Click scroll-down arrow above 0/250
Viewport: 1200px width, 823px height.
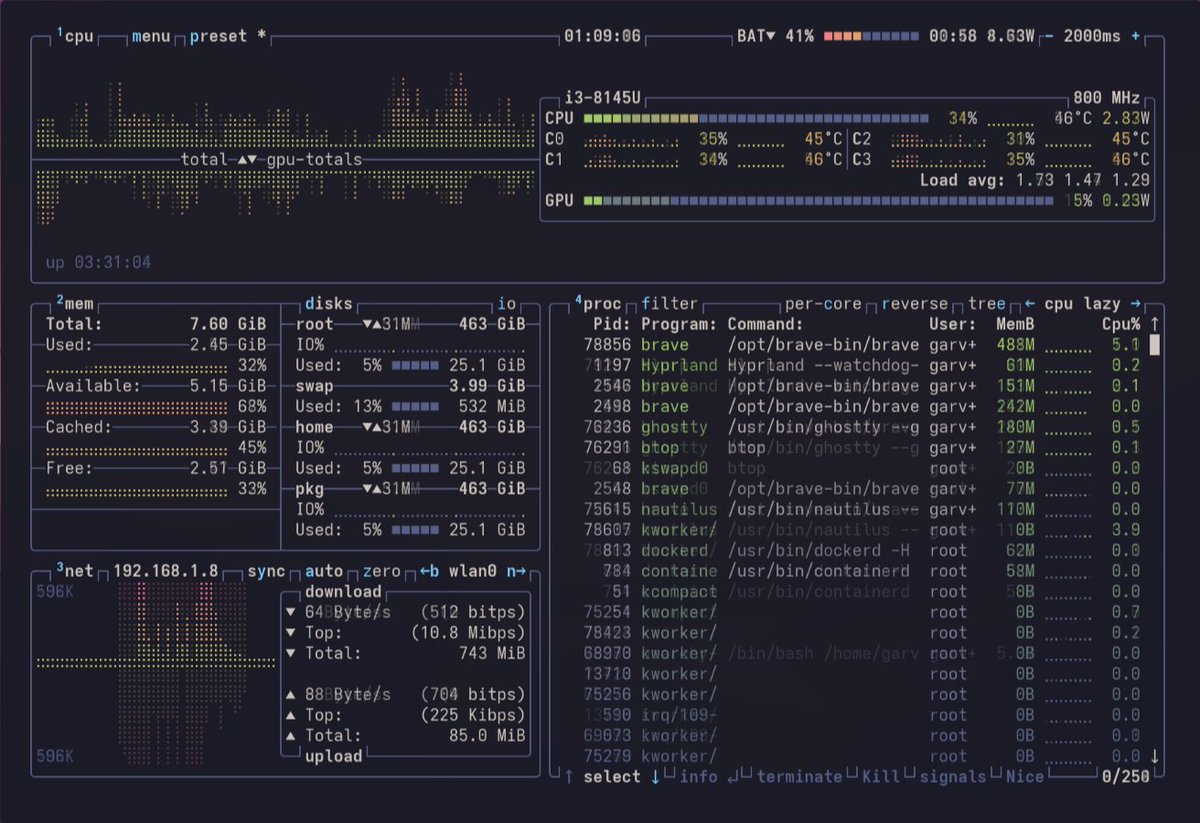(1155, 756)
